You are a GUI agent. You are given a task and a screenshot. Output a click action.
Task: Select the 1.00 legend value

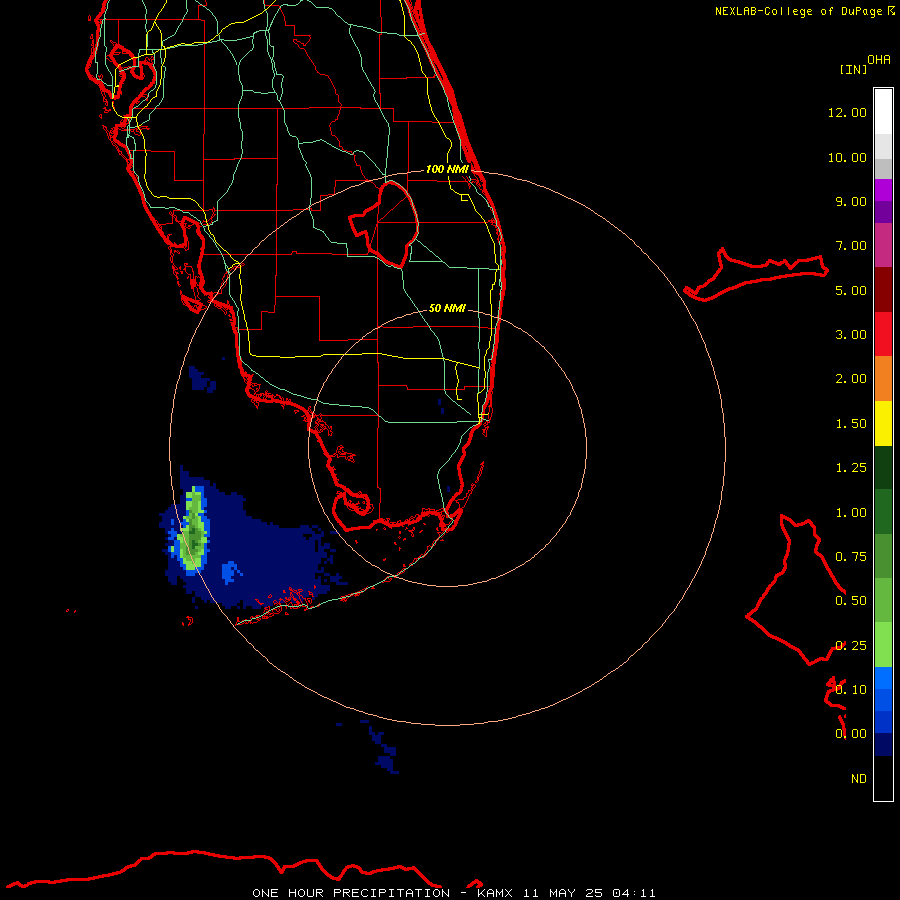(851, 513)
